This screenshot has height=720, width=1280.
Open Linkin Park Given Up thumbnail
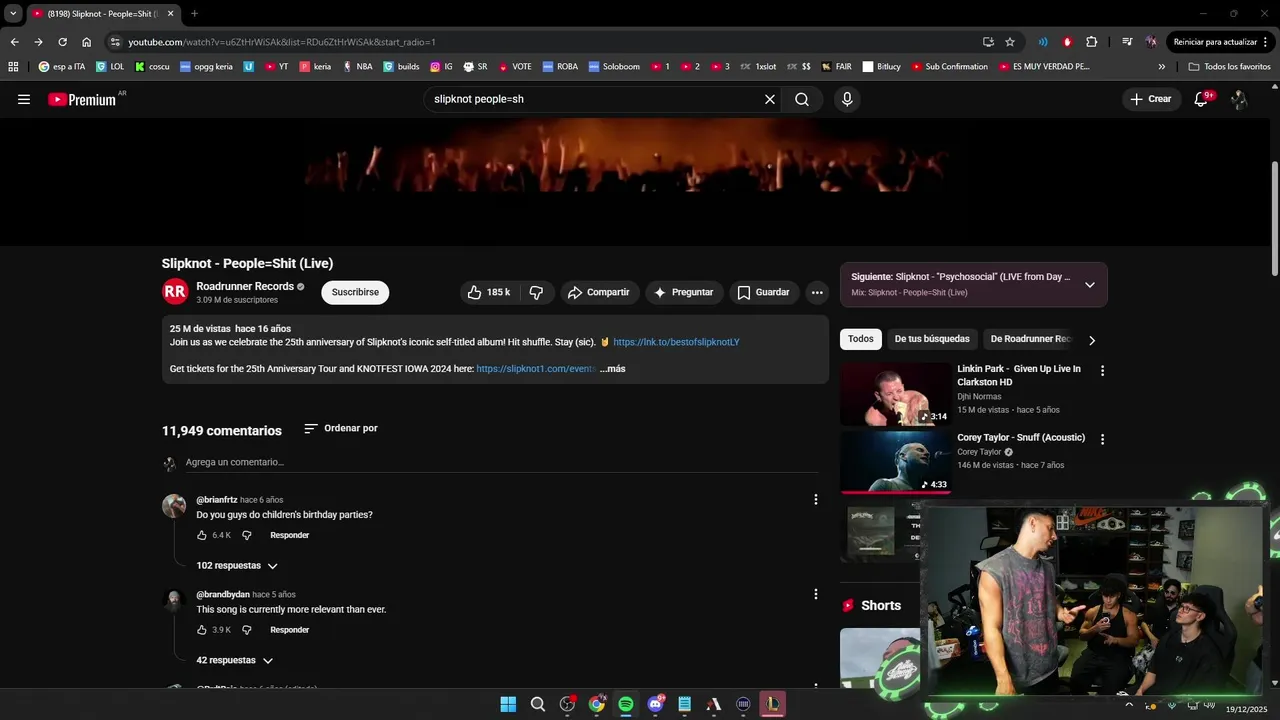pos(896,394)
